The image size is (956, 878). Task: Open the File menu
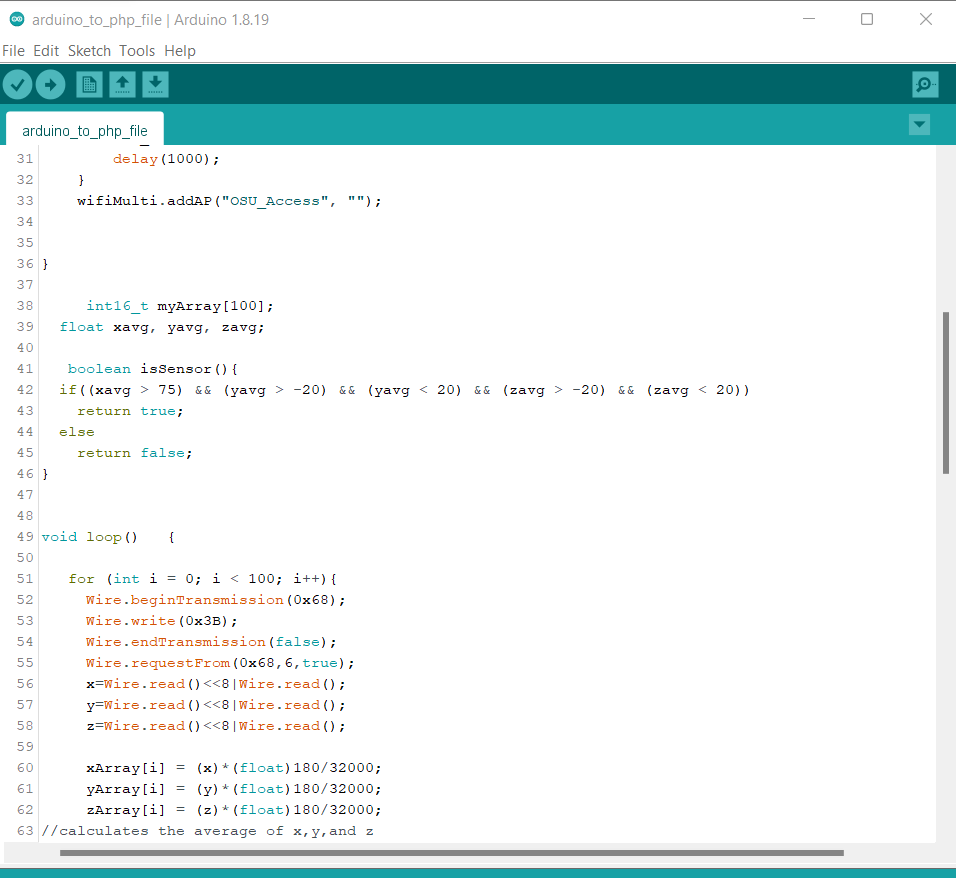coord(13,51)
